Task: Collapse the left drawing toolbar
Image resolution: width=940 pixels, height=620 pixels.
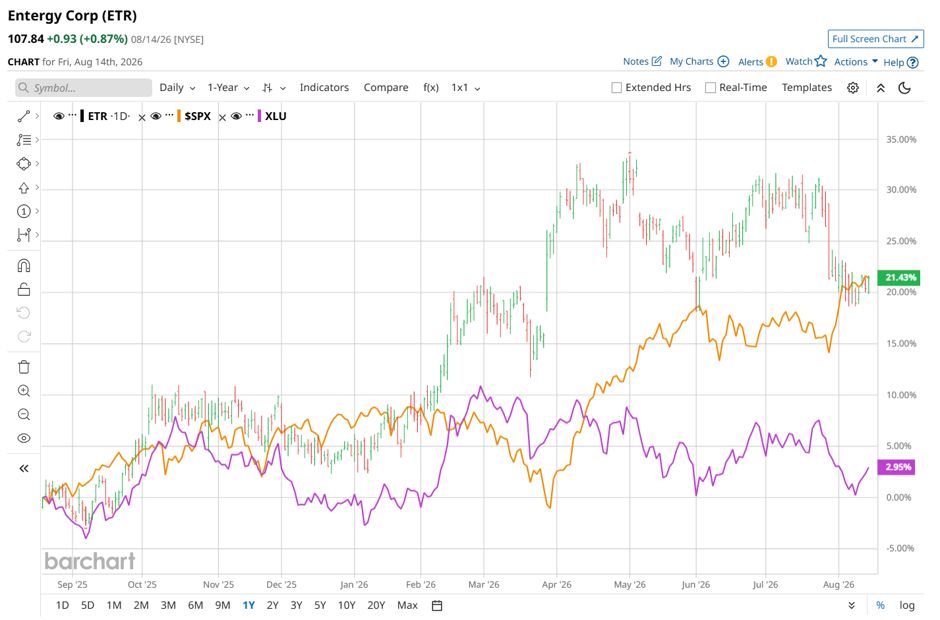Action: 23,468
